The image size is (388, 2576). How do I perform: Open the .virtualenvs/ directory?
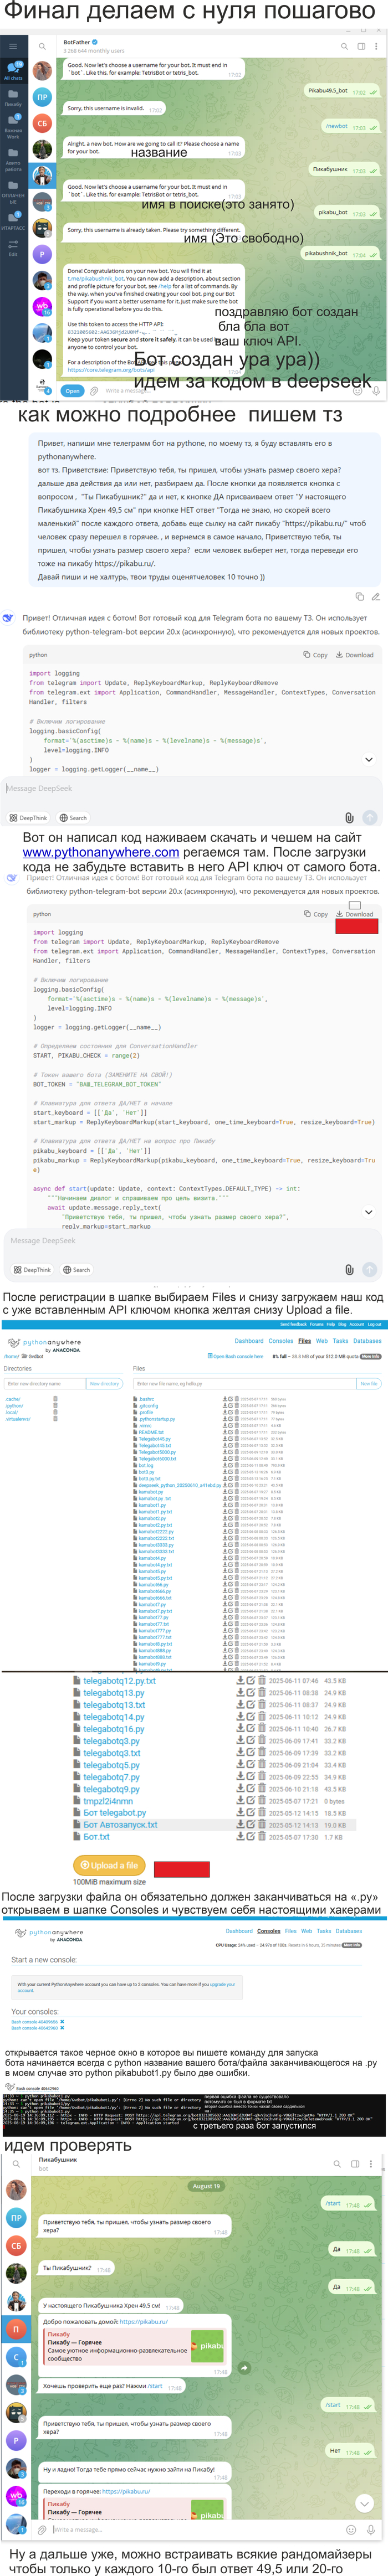[x=17, y=1419]
